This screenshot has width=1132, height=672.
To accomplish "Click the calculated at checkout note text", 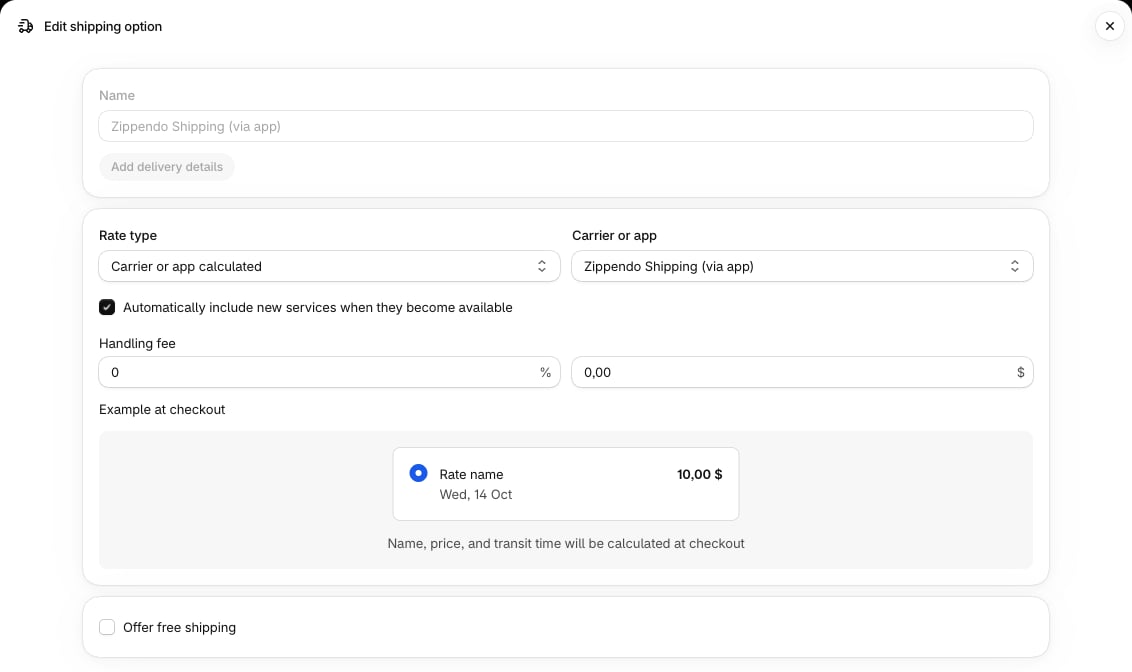I will tap(566, 544).
